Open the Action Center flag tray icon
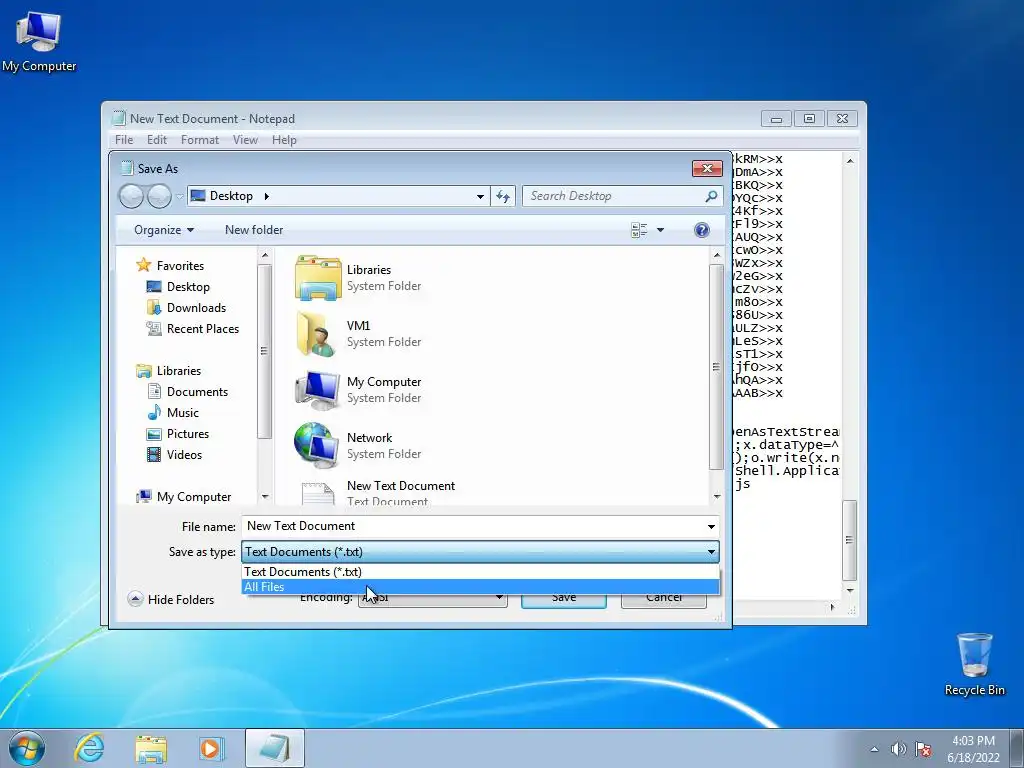The image size is (1024, 768). click(923, 749)
